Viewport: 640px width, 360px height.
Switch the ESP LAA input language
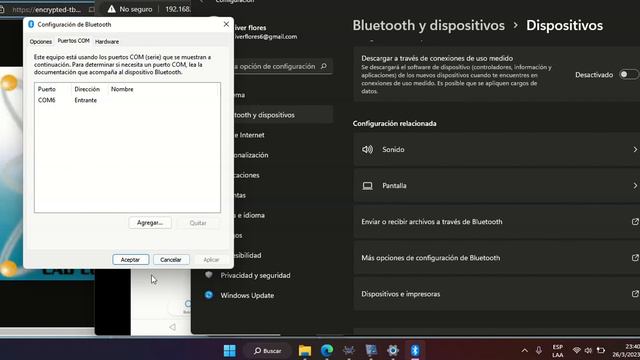pos(558,351)
